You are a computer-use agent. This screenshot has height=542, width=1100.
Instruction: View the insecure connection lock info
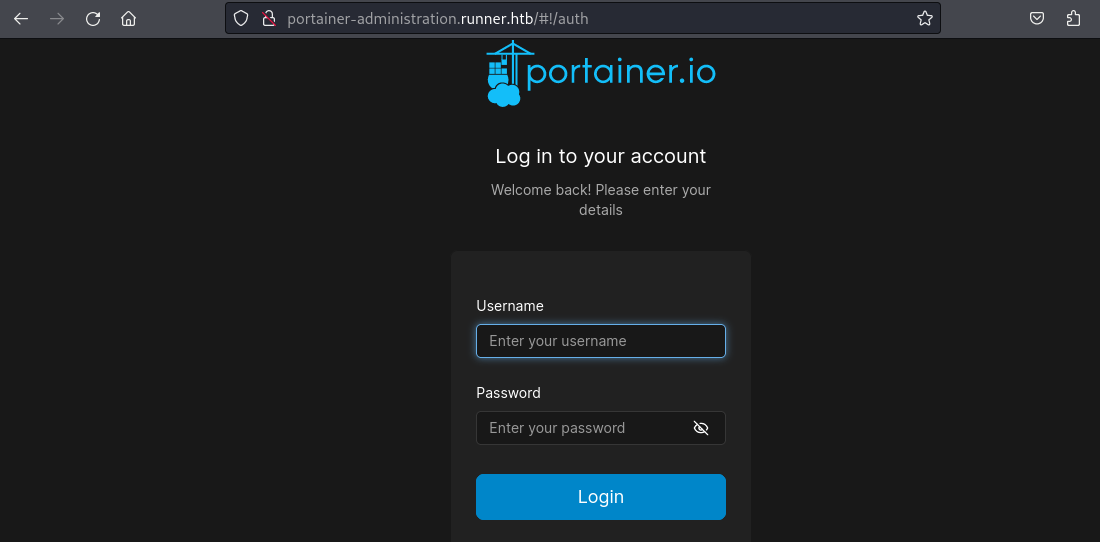point(267,18)
